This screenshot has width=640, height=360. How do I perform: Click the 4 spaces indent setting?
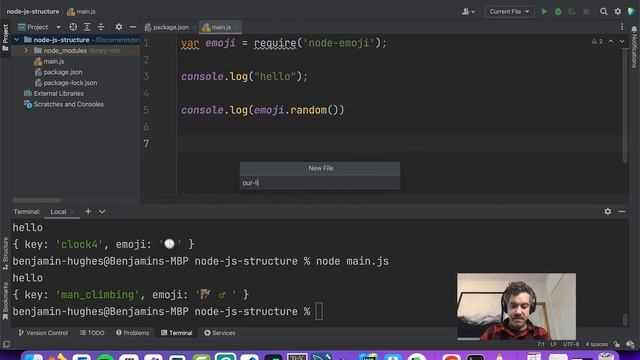coord(596,344)
